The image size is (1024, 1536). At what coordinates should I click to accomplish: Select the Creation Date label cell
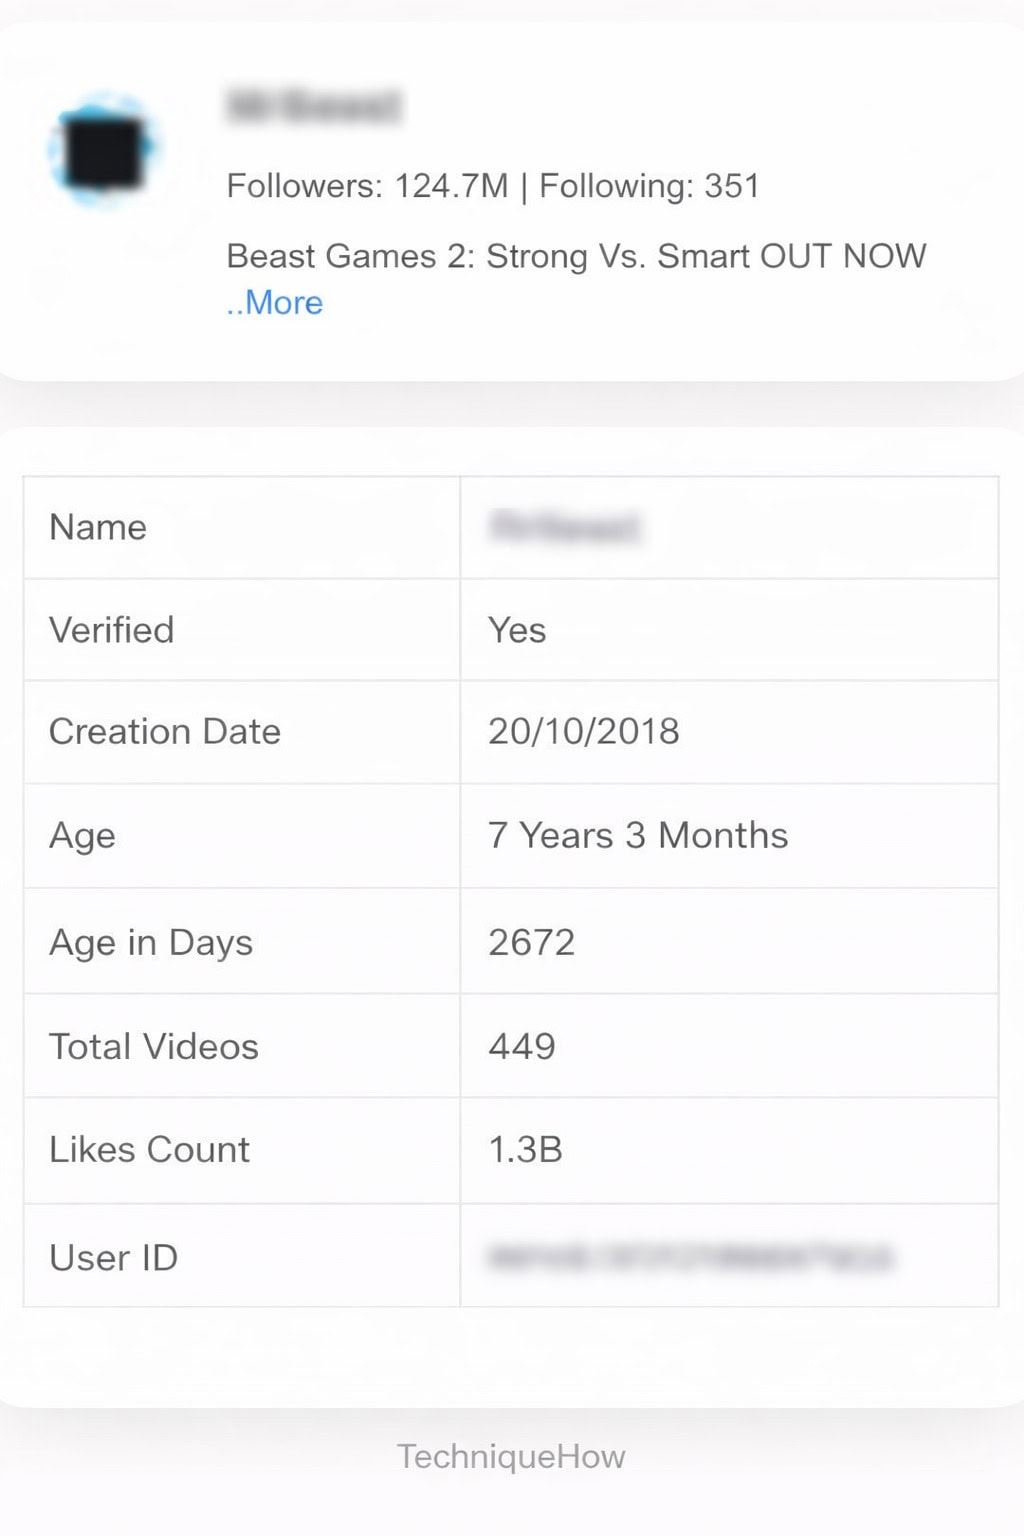tap(165, 732)
